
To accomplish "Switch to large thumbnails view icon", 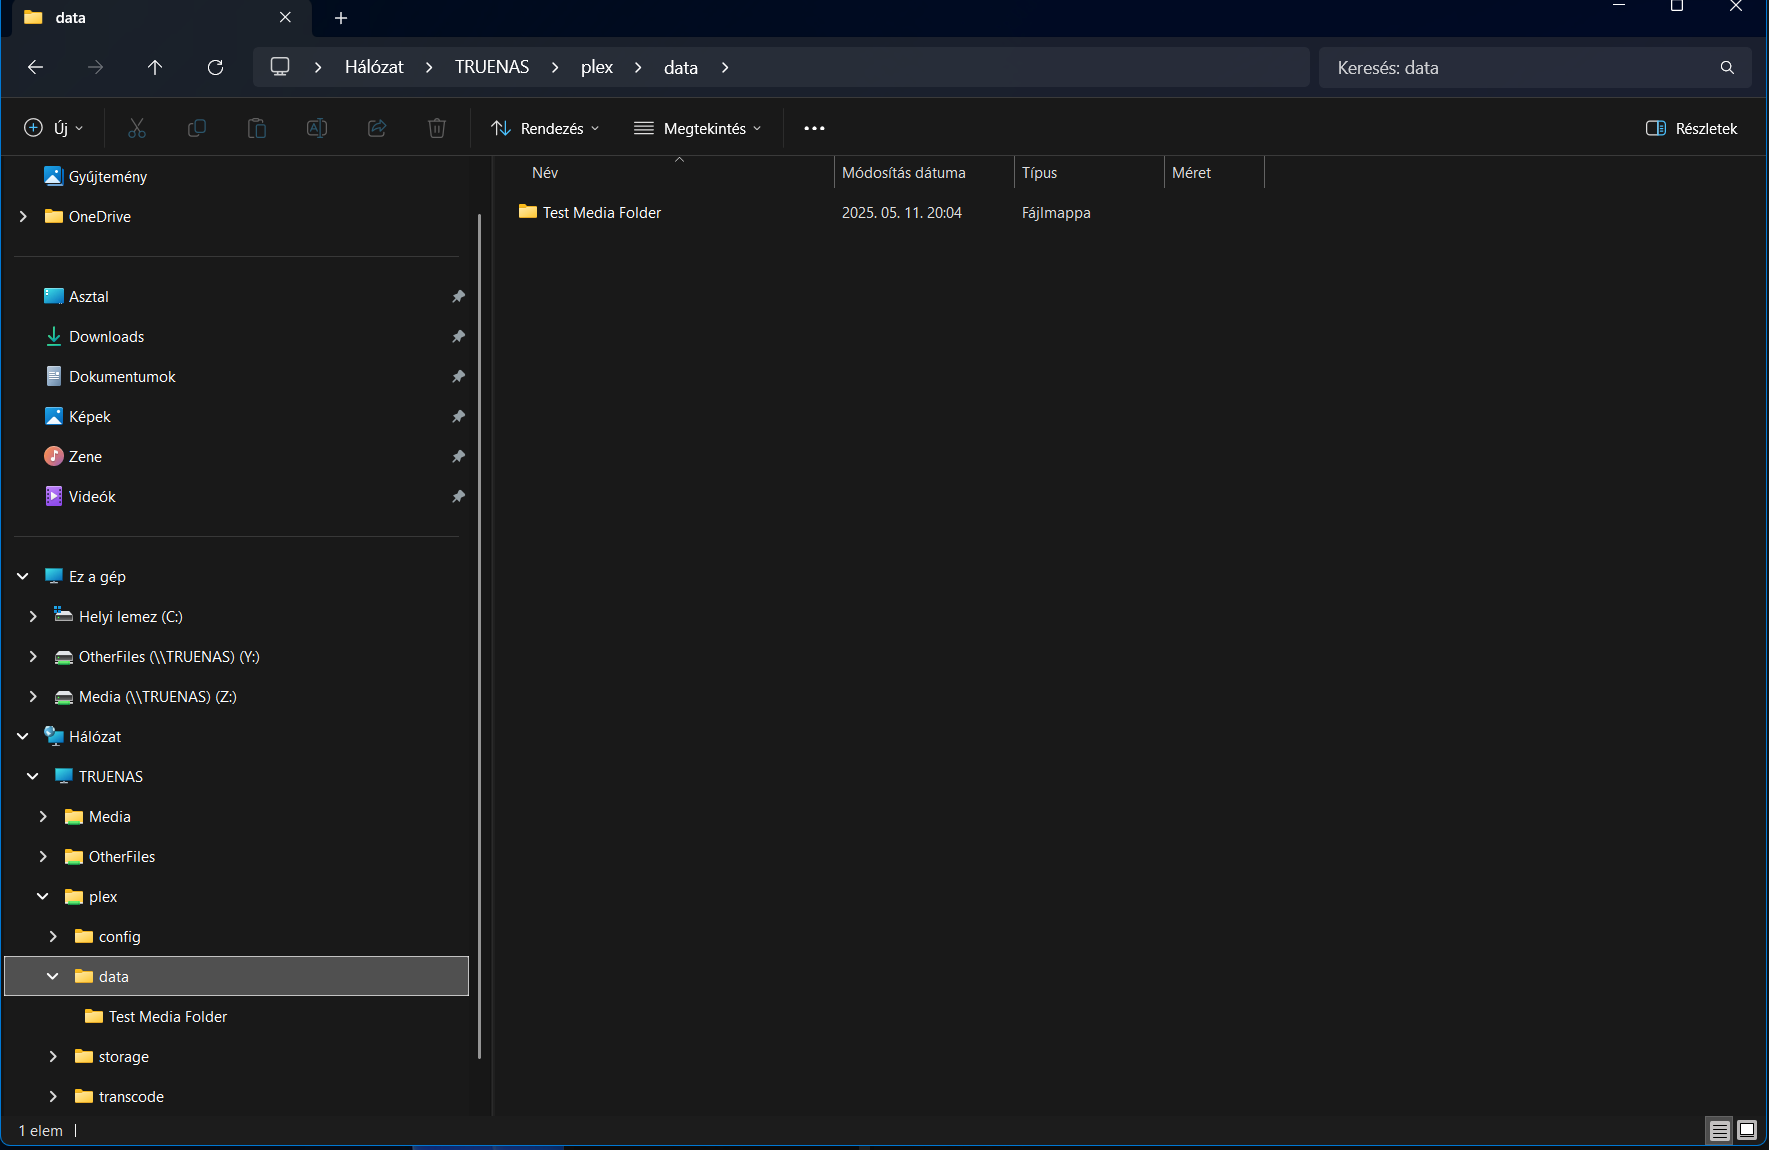I will click(x=1747, y=1130).
